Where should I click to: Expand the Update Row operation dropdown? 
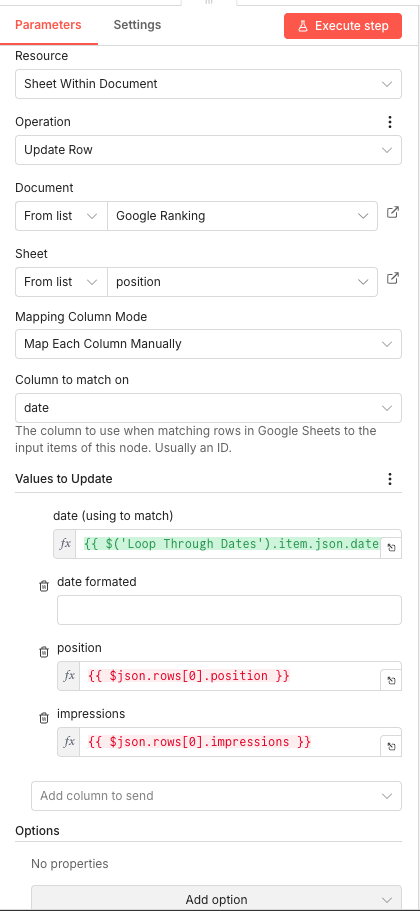pos(208,150)
